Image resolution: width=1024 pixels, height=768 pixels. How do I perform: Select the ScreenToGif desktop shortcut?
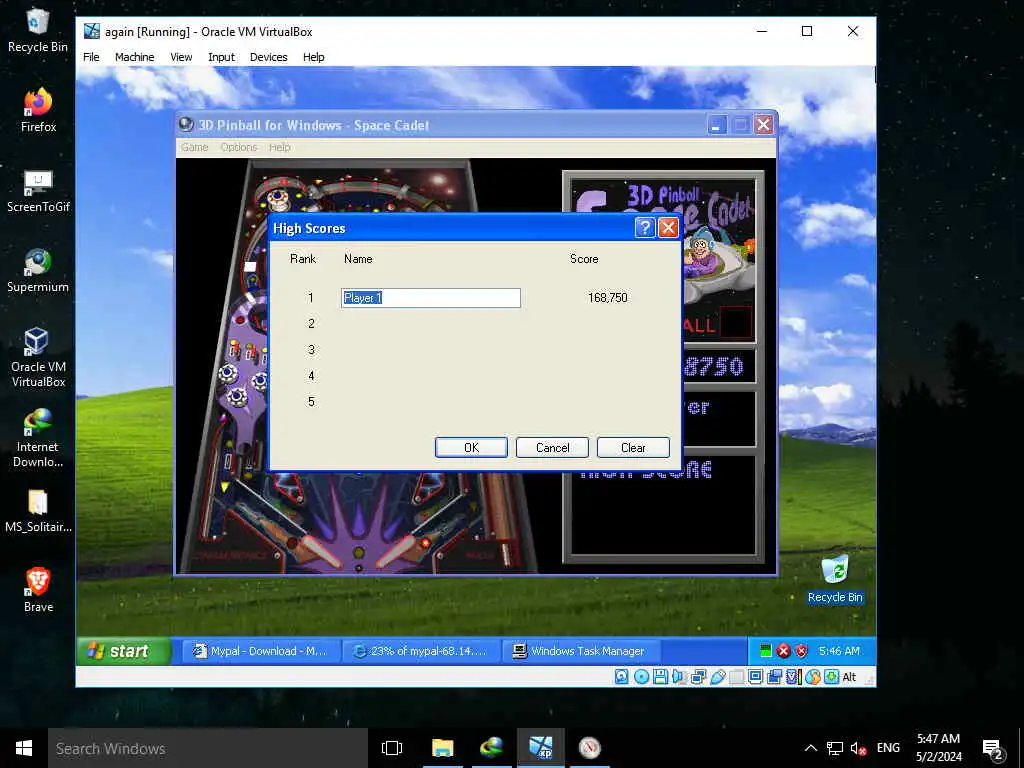[38, 190]
